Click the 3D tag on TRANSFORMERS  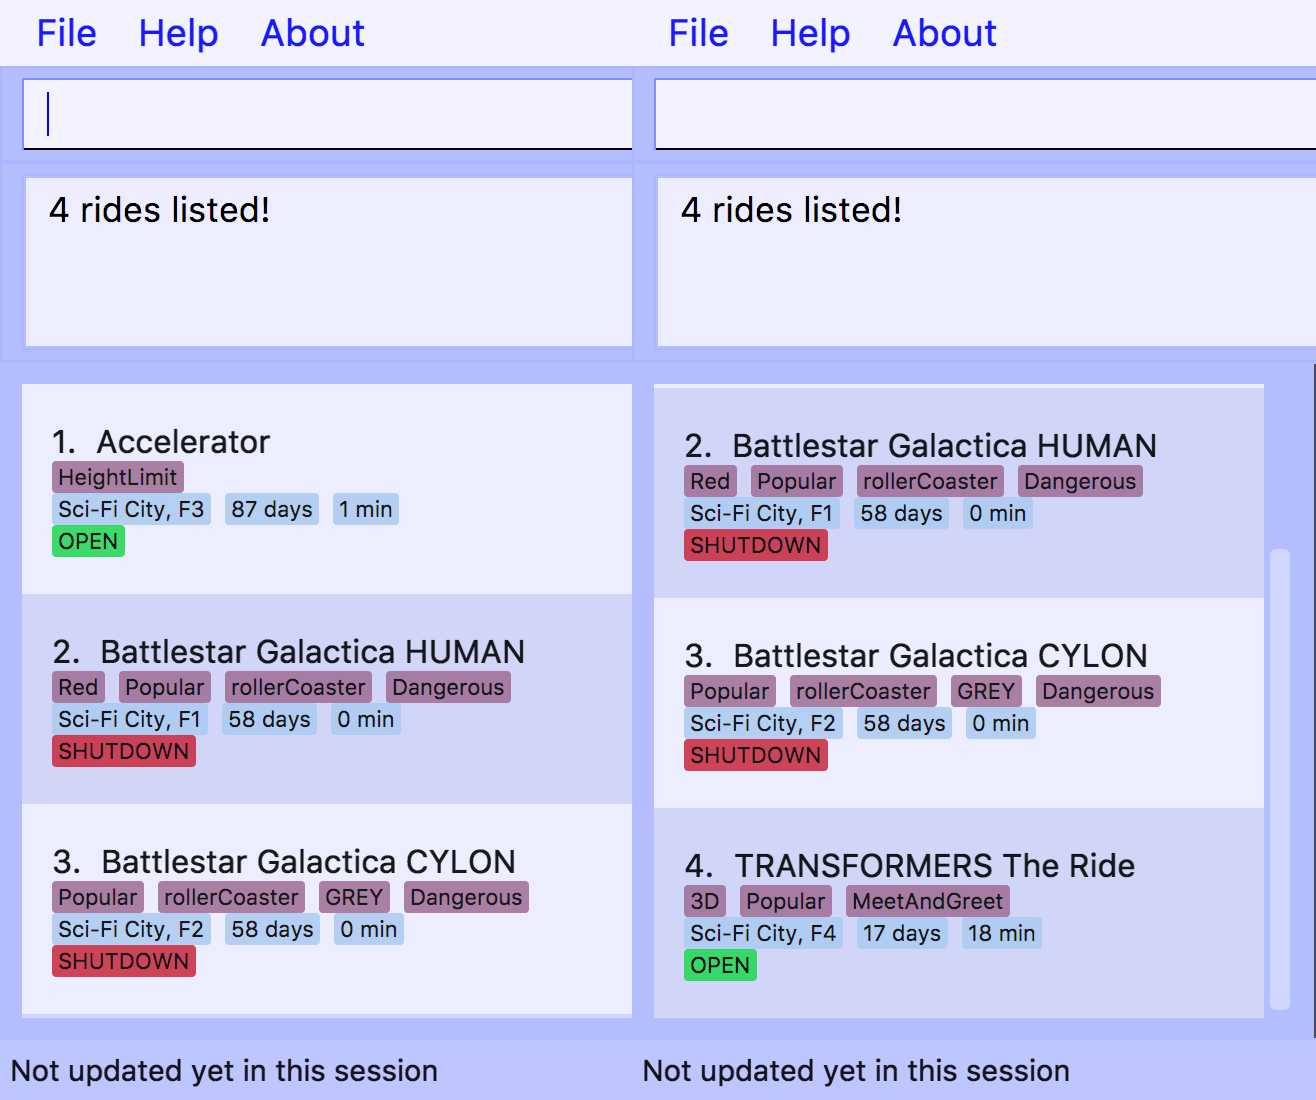point(705,901)
